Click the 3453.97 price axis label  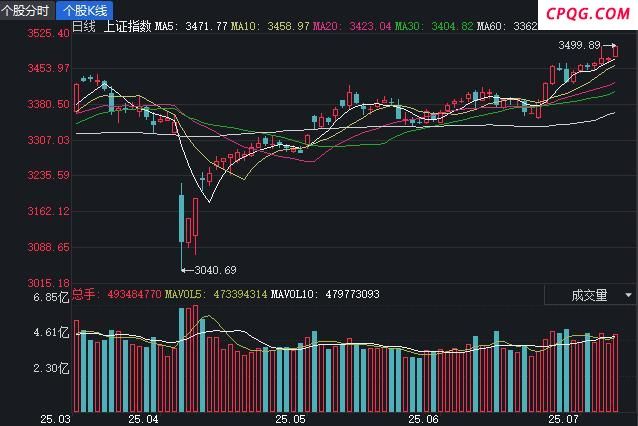pyautogui.click(x=48, y=68)
